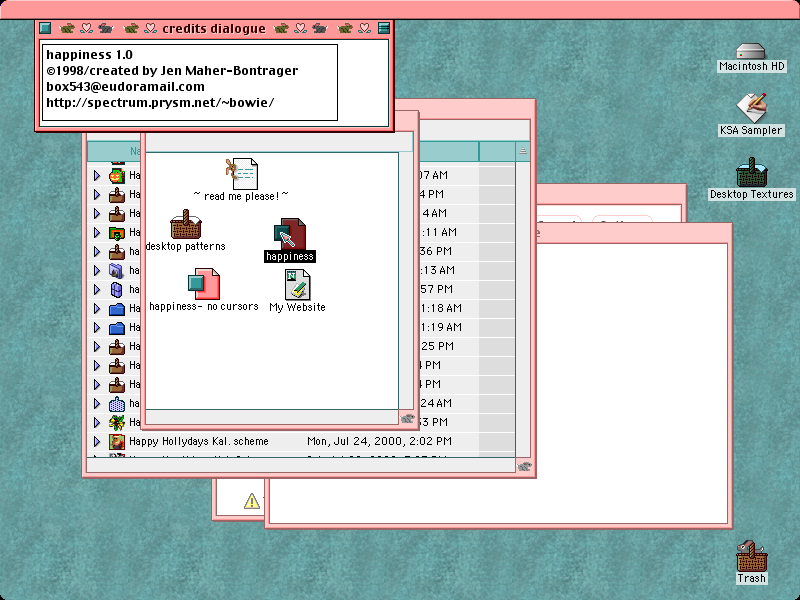Click the purple cube icon in the 57 PM row
This screenshot has width=800, height=600.
coord(117,290)
